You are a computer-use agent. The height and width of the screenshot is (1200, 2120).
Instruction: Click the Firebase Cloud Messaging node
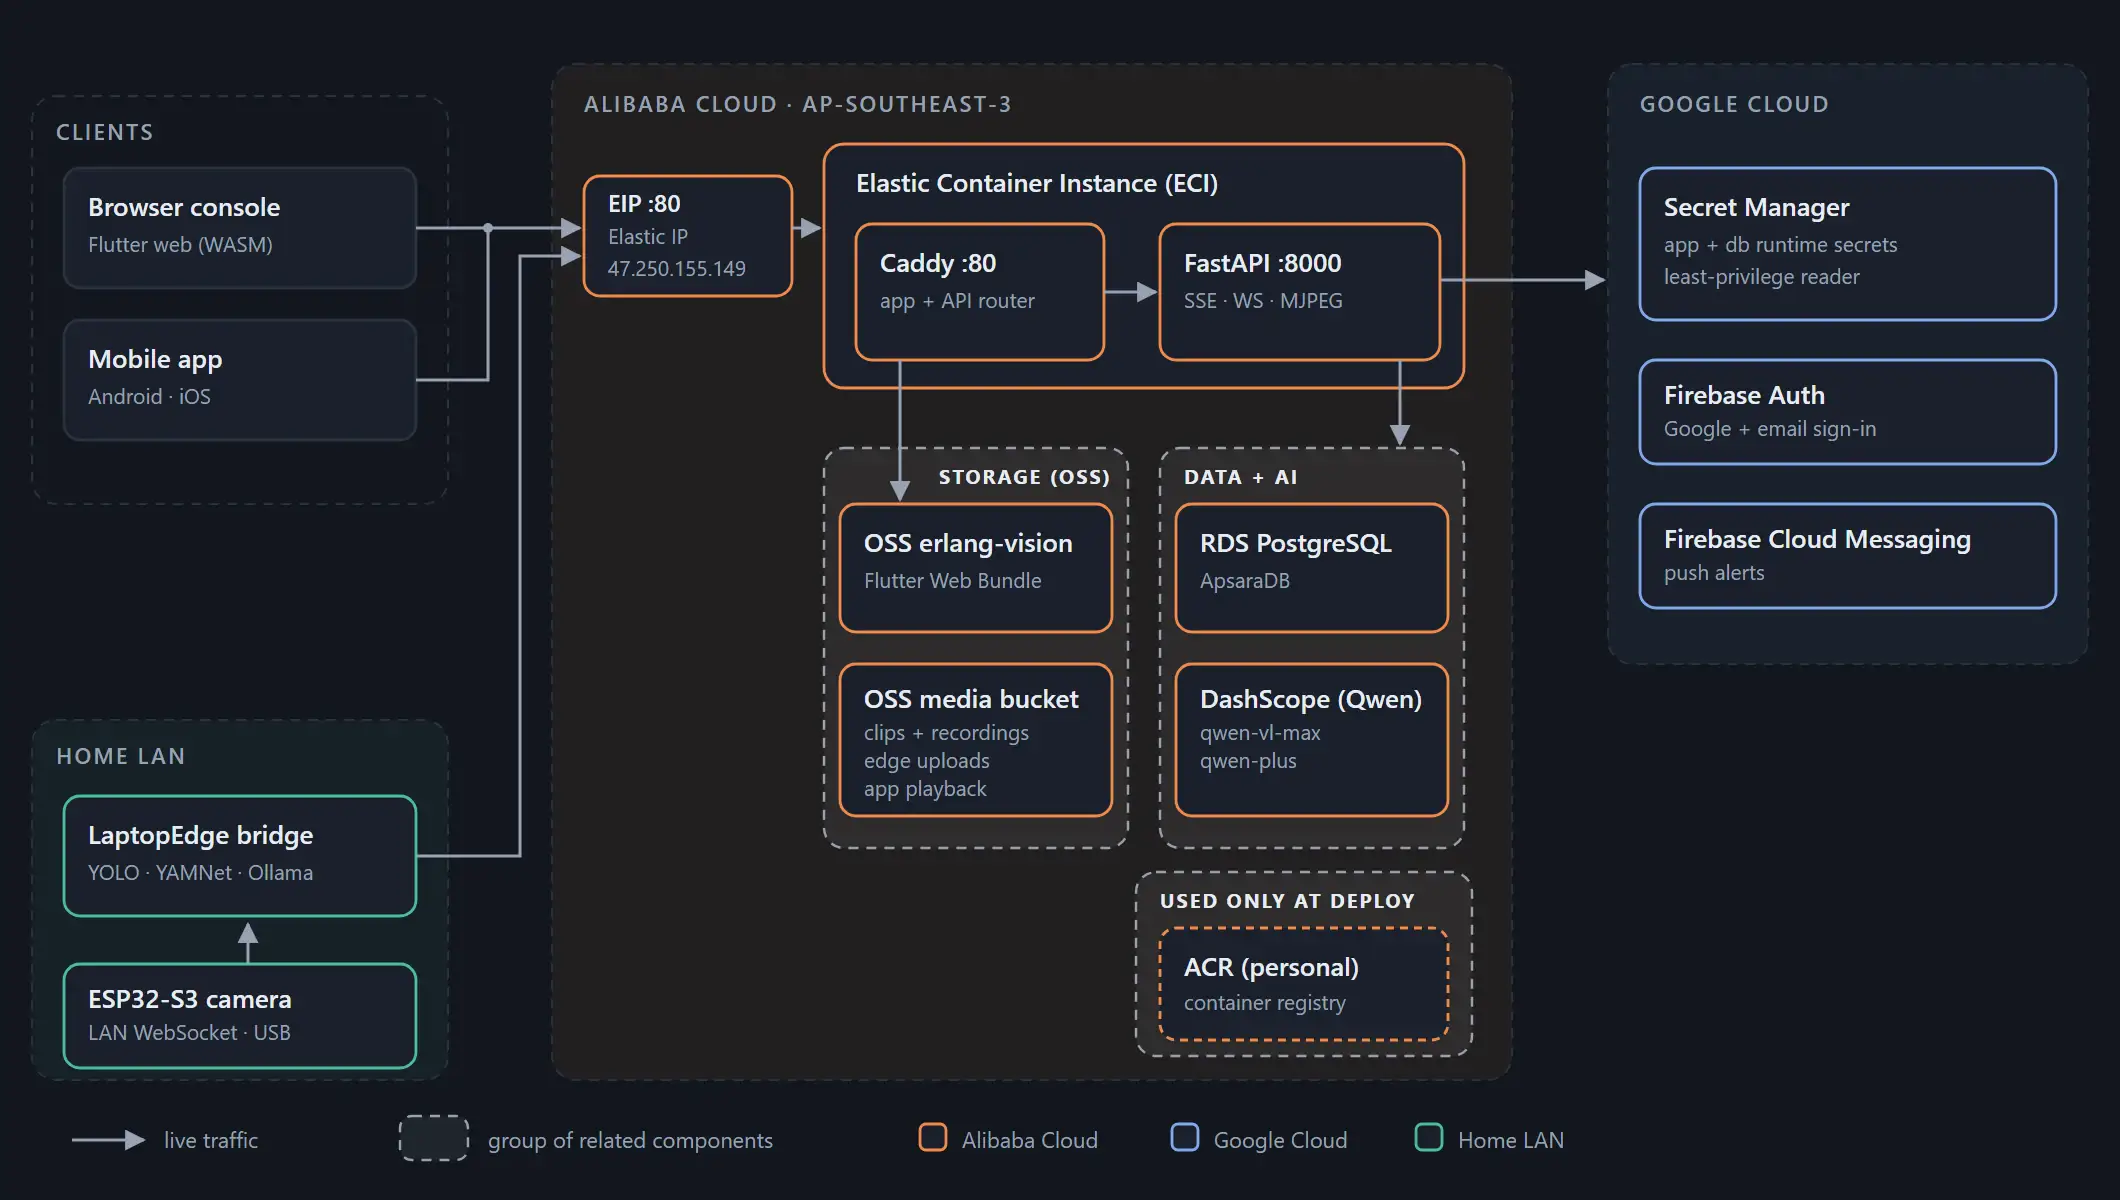[x=1848, y=556]
